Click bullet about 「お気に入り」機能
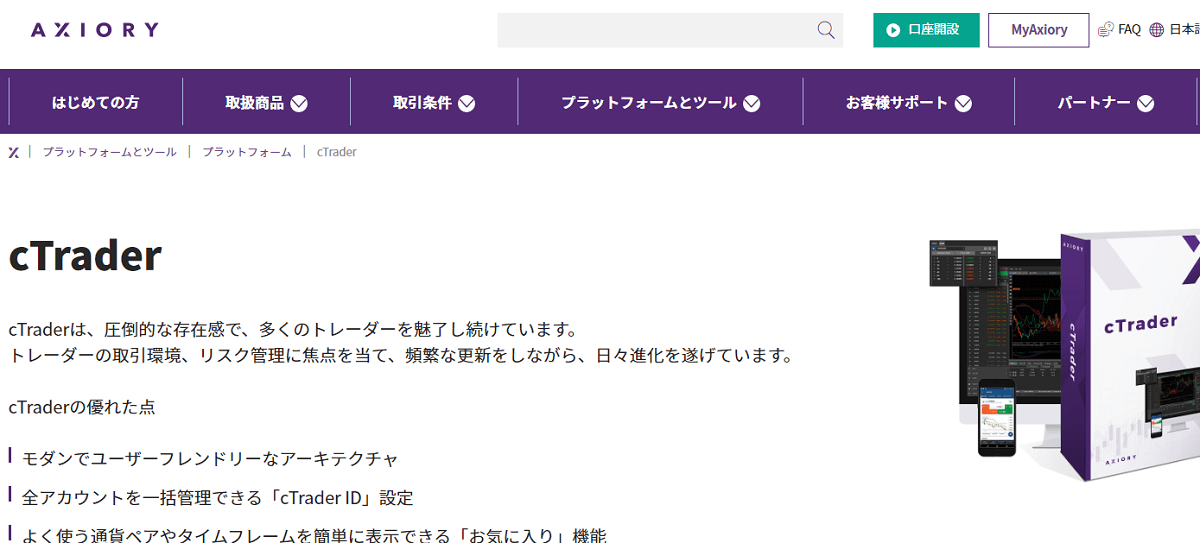 [314, 535]
